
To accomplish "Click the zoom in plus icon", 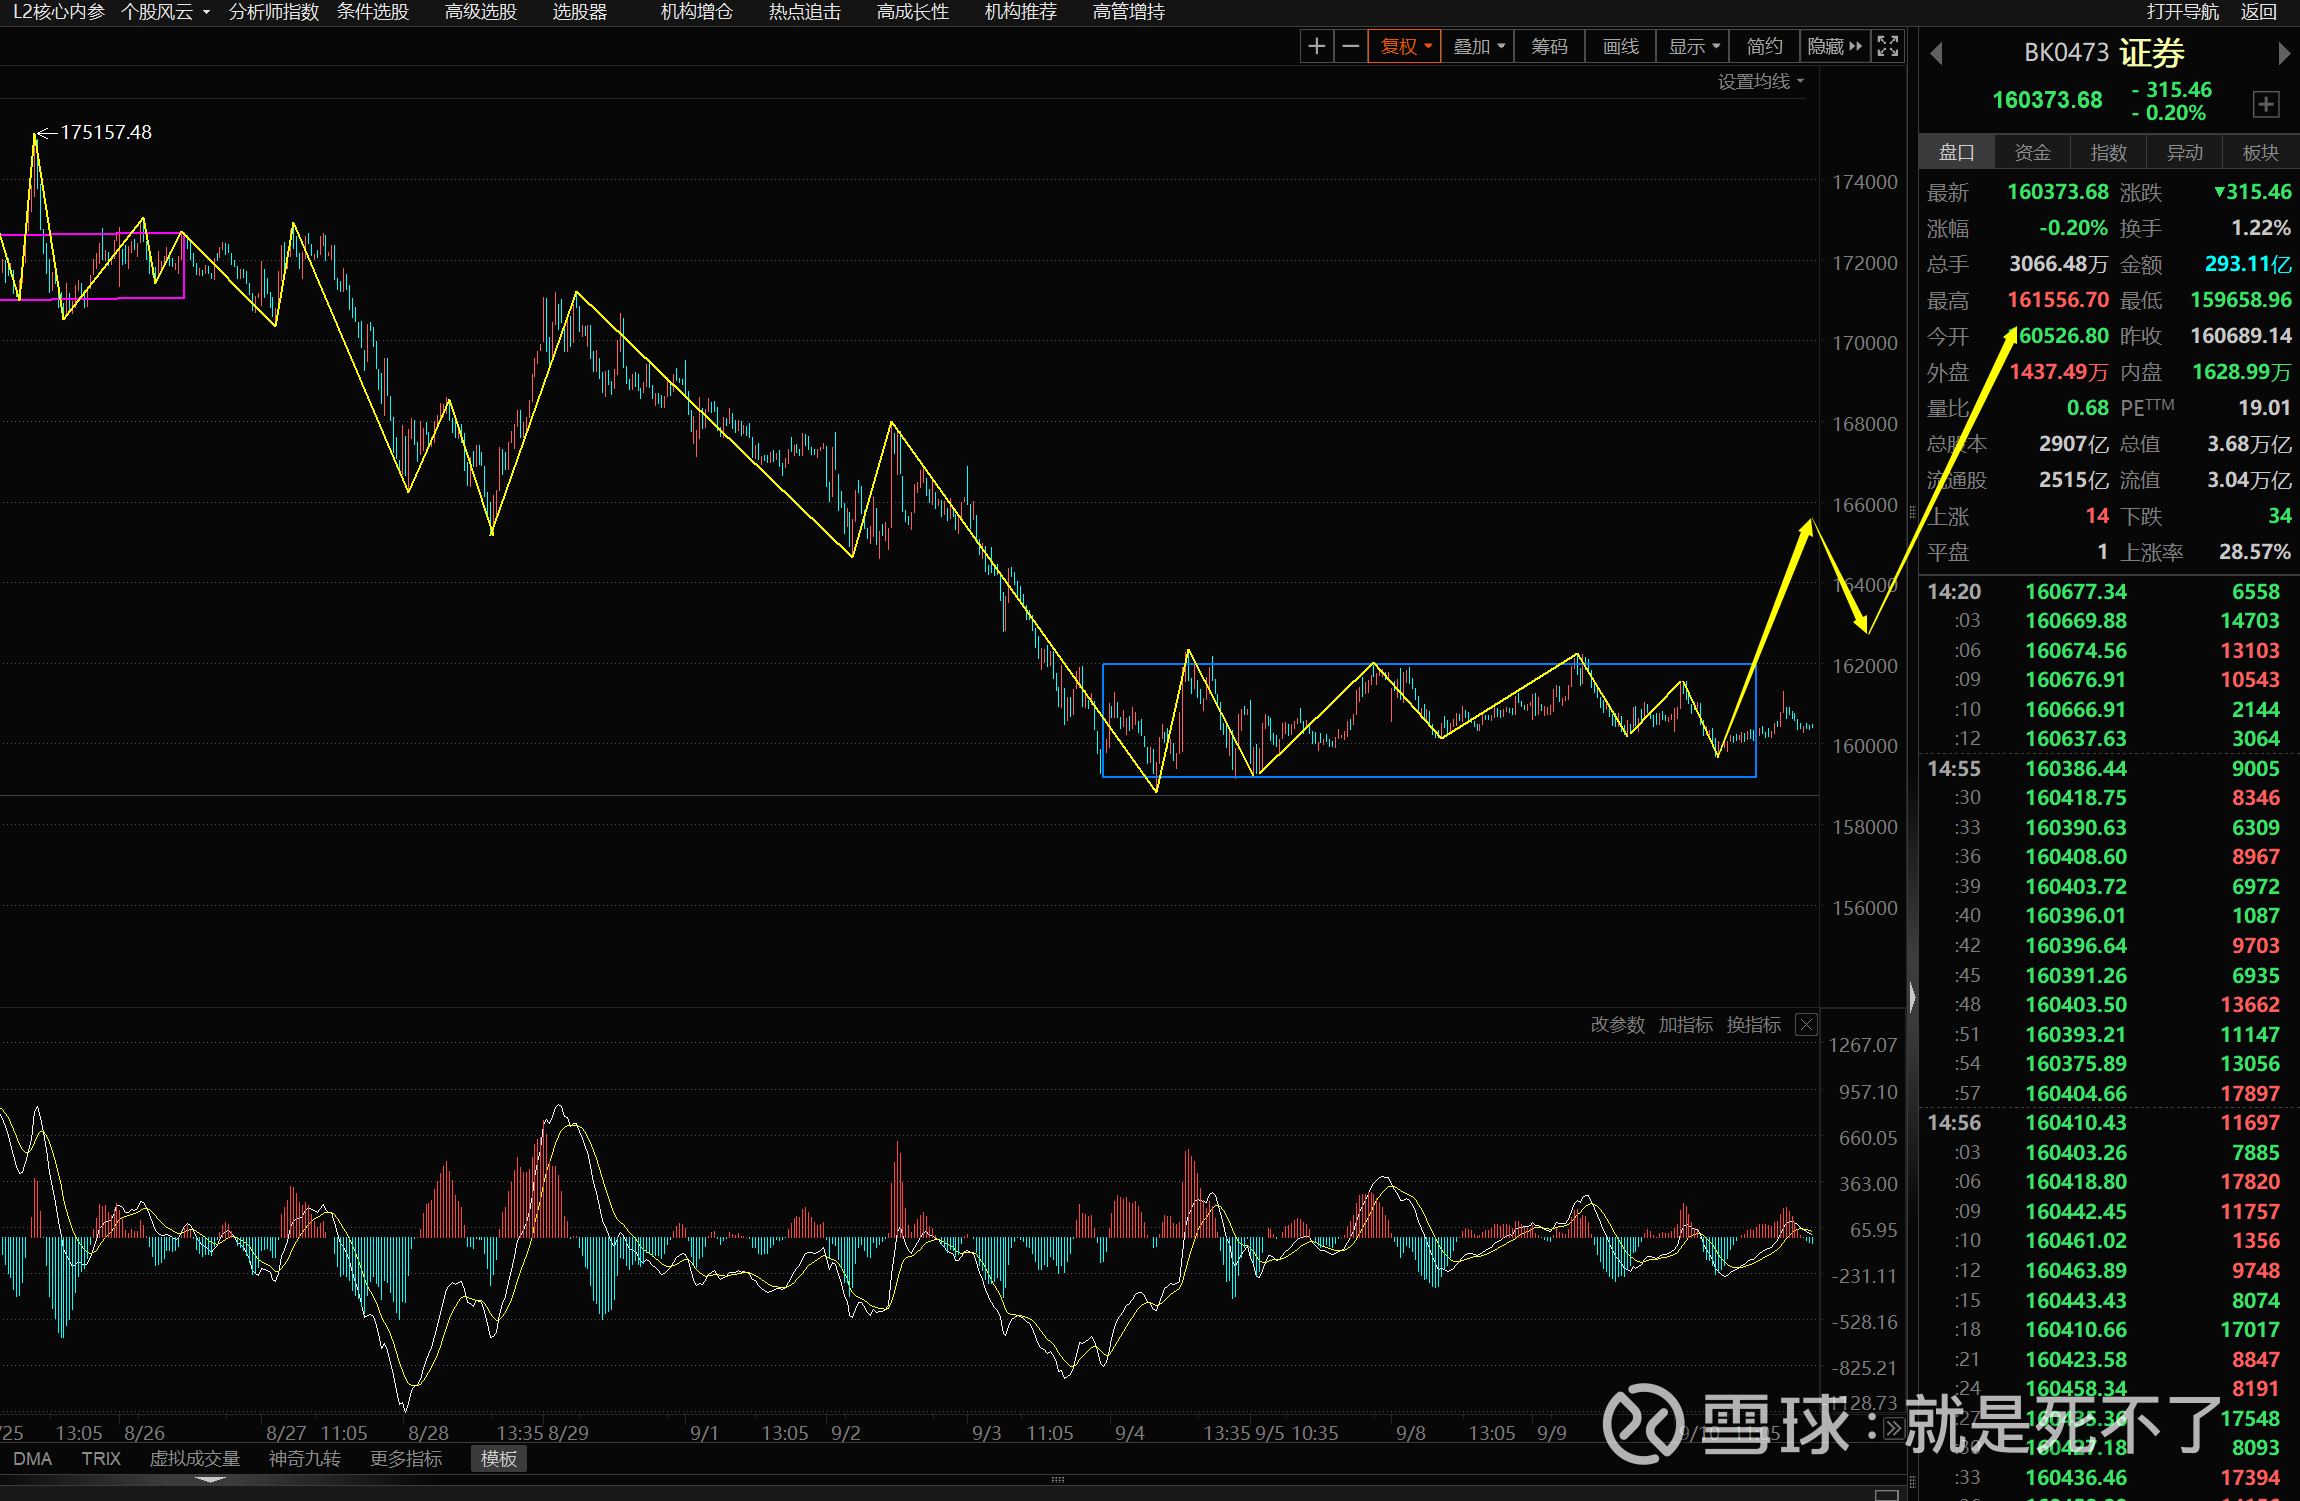I will [1316, 46].
